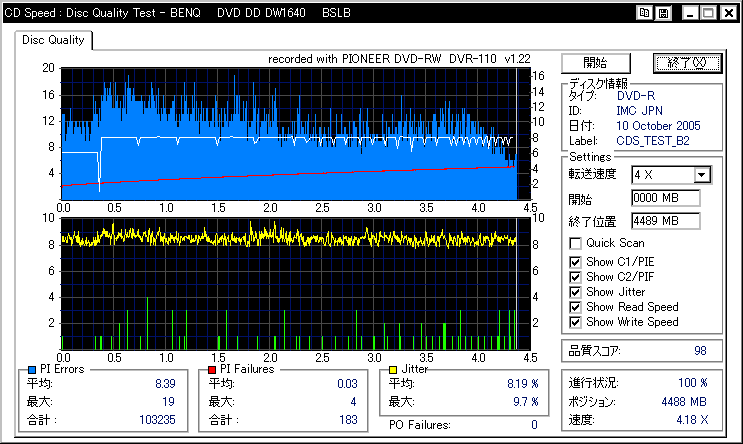Click the progress value 100 %
This screenshot has height=444, width=743.
pos(693,383)
